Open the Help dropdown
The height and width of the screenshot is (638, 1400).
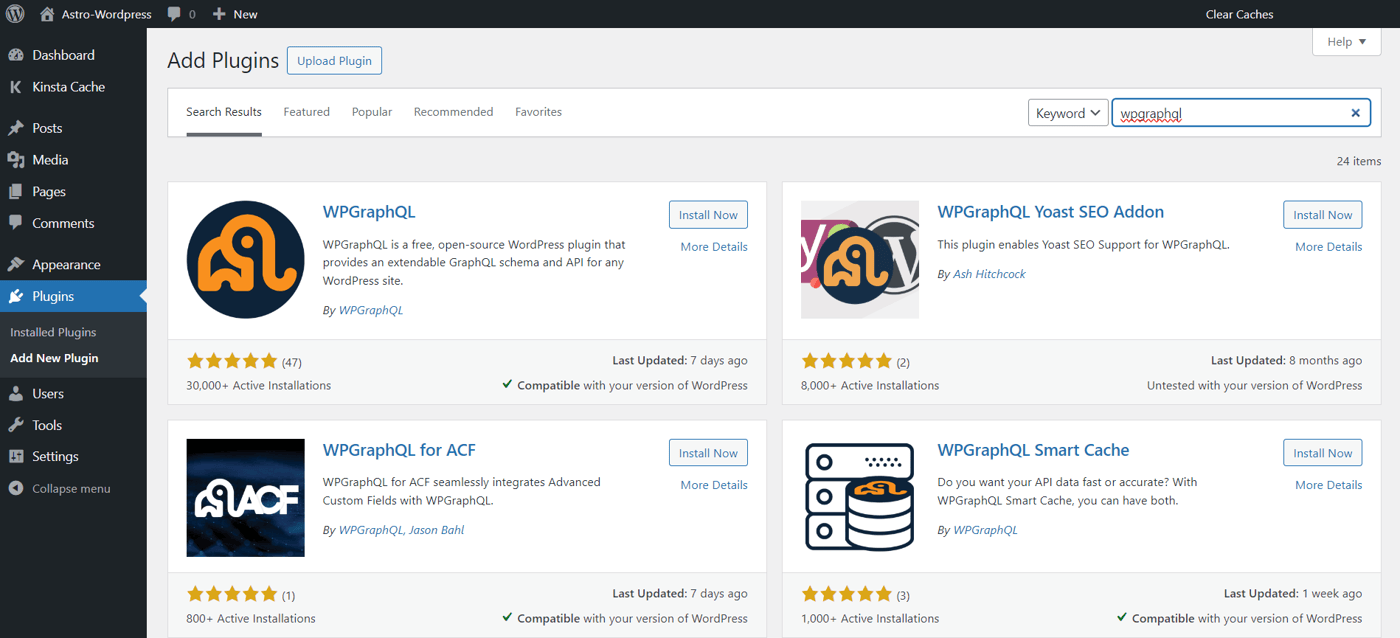click(x=1345, y=41)
